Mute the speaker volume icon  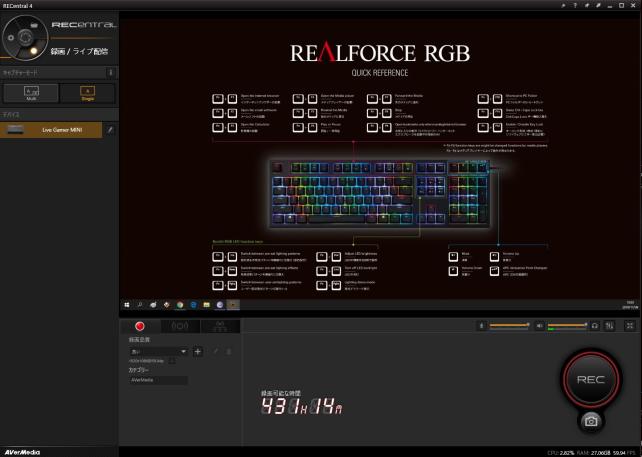pos(540,326)
